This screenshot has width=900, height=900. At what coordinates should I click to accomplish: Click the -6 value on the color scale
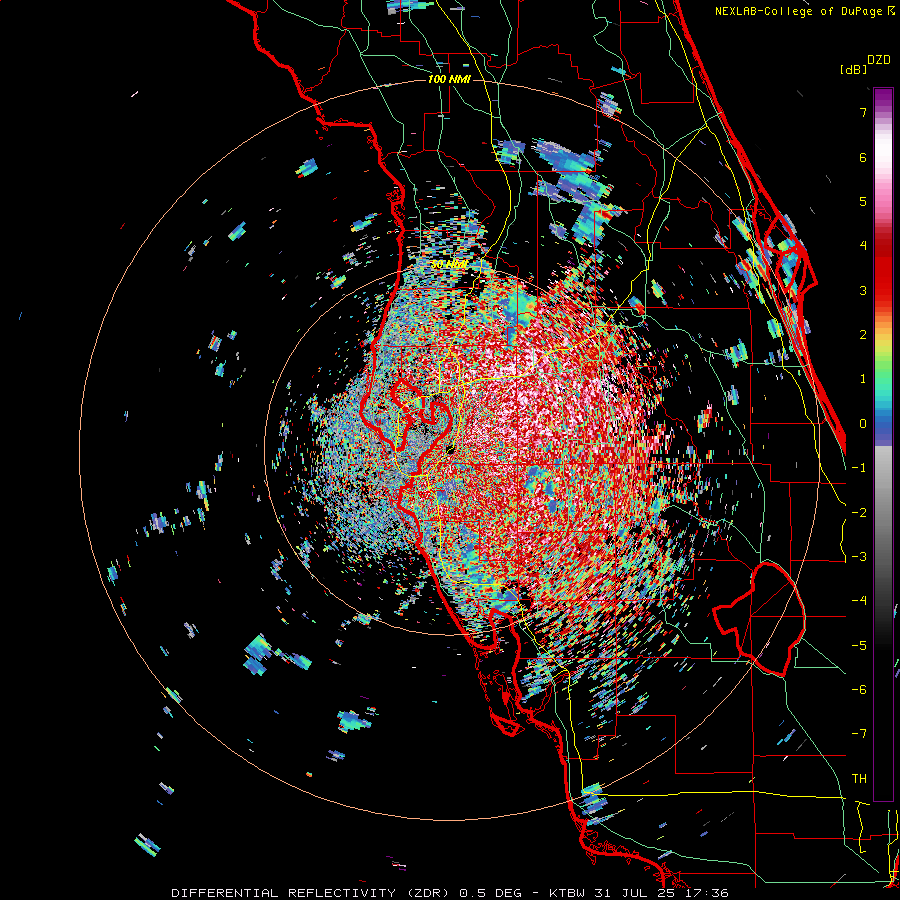(859, 690)
